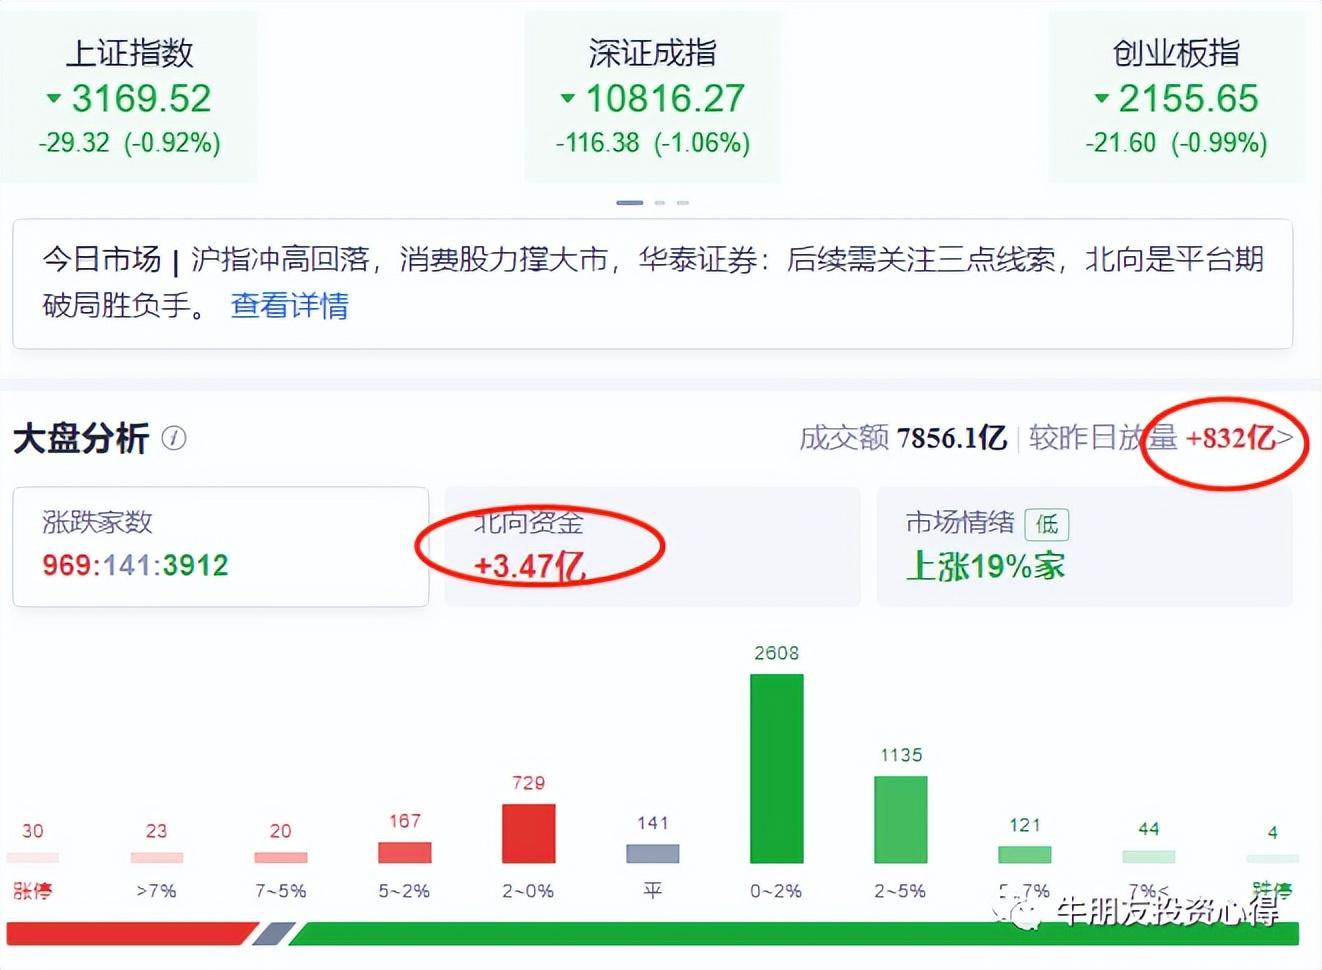Click the down arrow beside 2155.65
This screenshot has width=1322, height=970.
click(1102, 99)
